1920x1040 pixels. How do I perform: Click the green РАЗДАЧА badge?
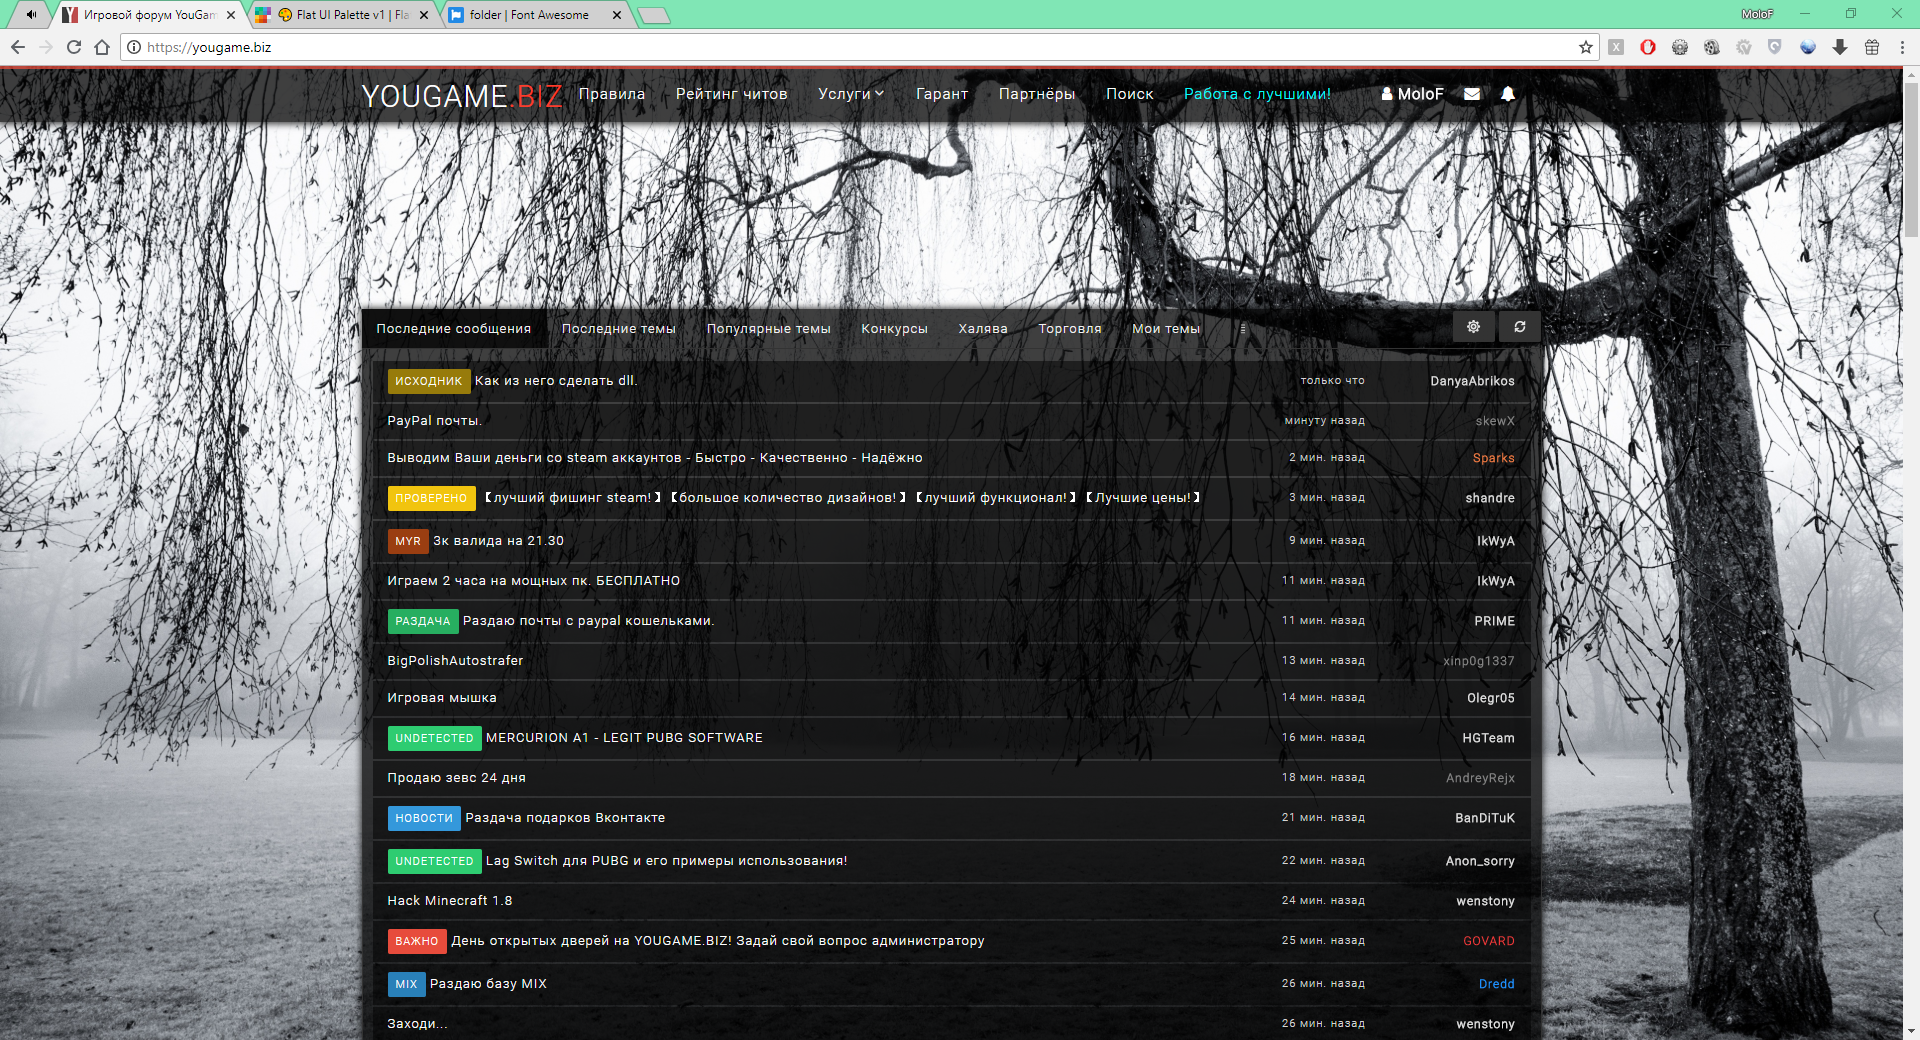(x=423, y=621)
